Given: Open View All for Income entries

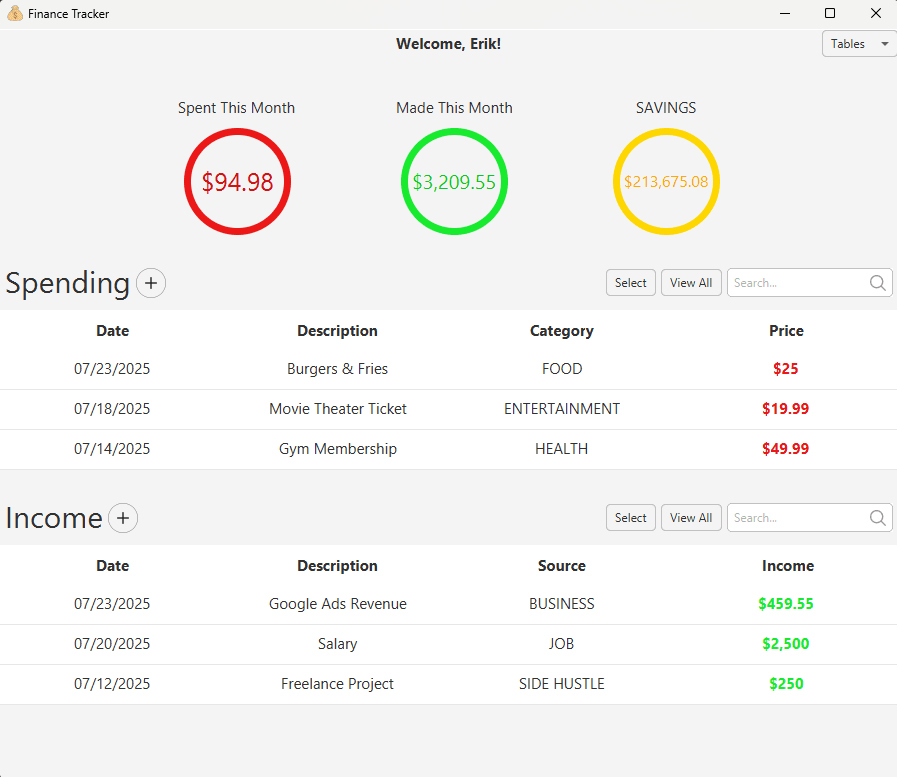Looking at the screenshot, I should click(x=690, y=518).
